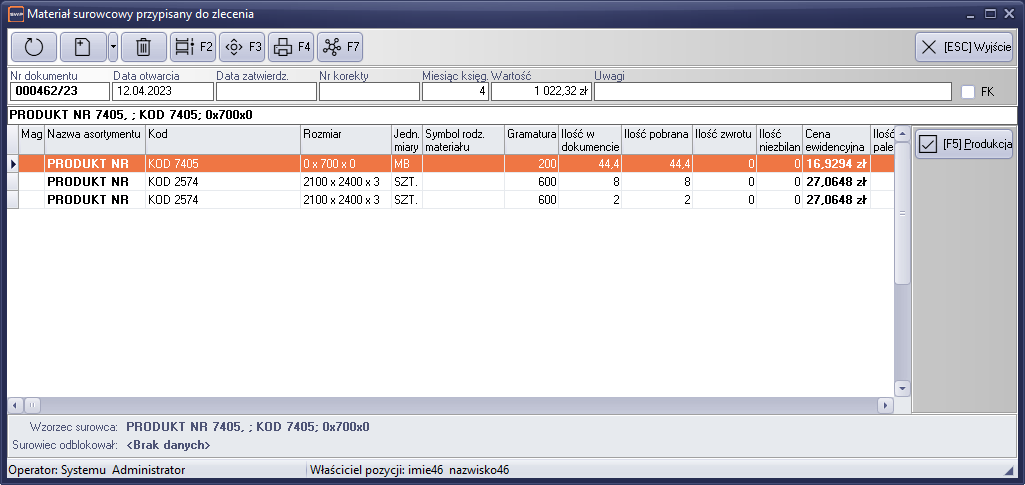Toggle the FK checkbox
The height and width of the screenshot is (485, 1025).
point(968,92)
